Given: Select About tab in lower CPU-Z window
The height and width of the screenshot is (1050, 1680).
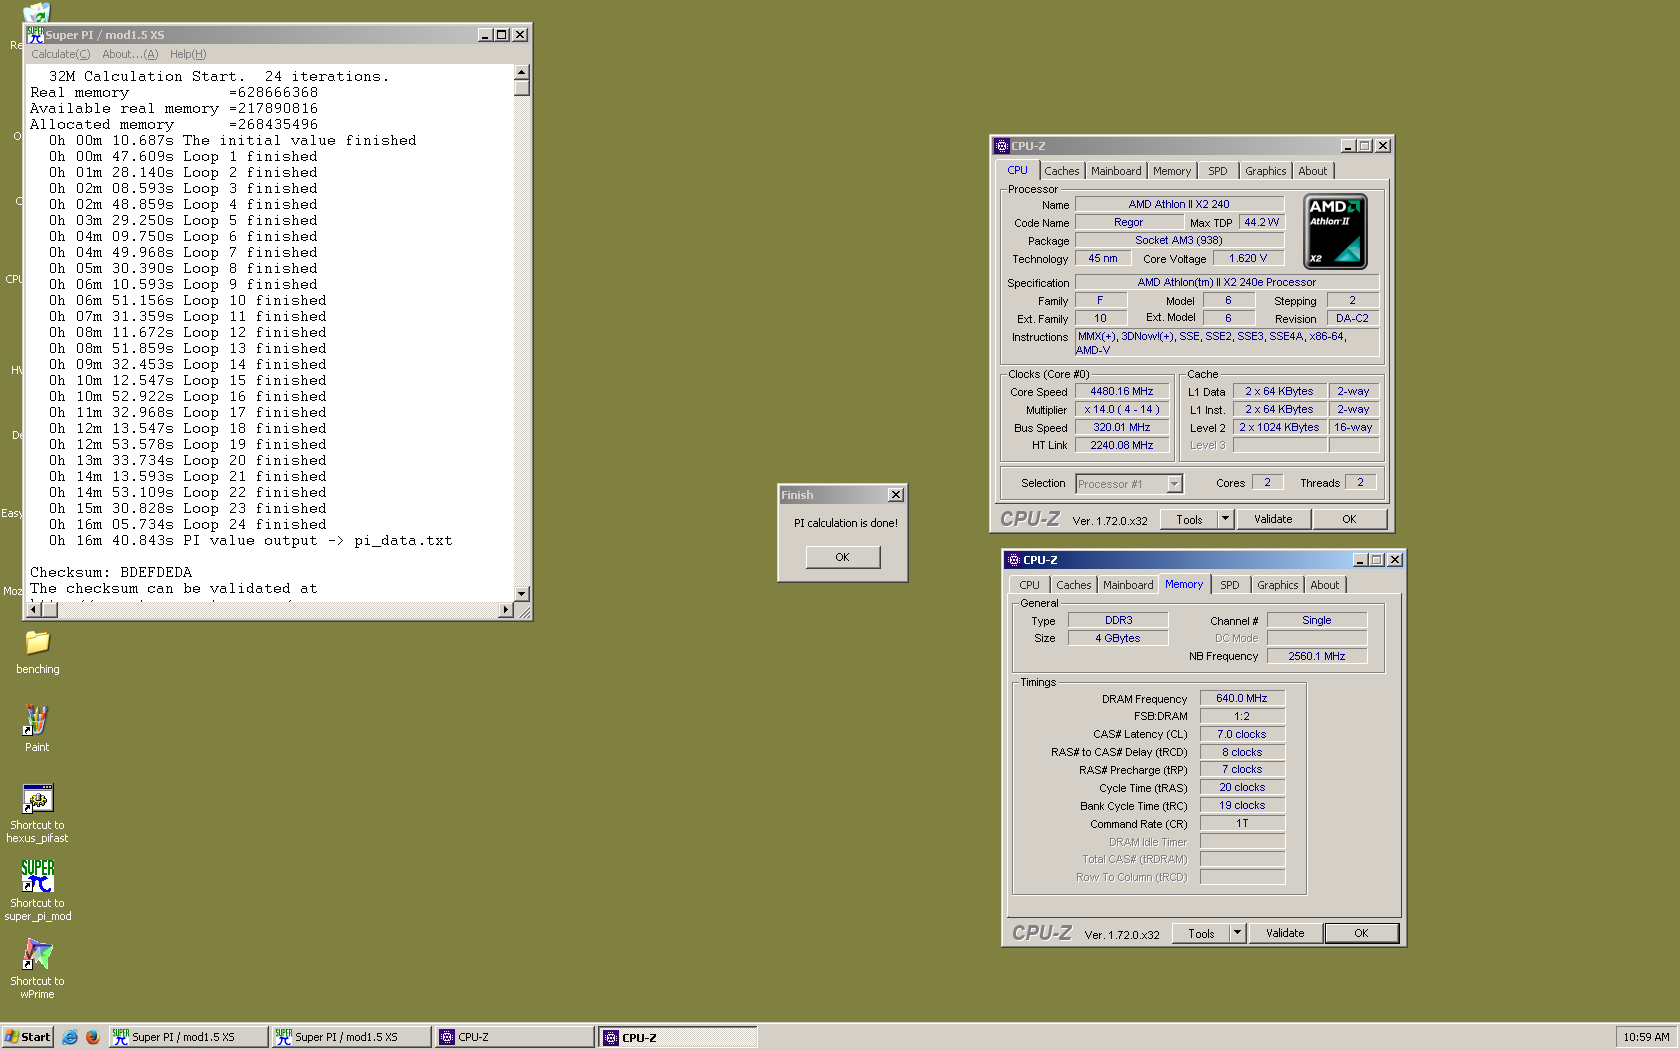Looking at the screenshot, I should (x=1325, y=585).
